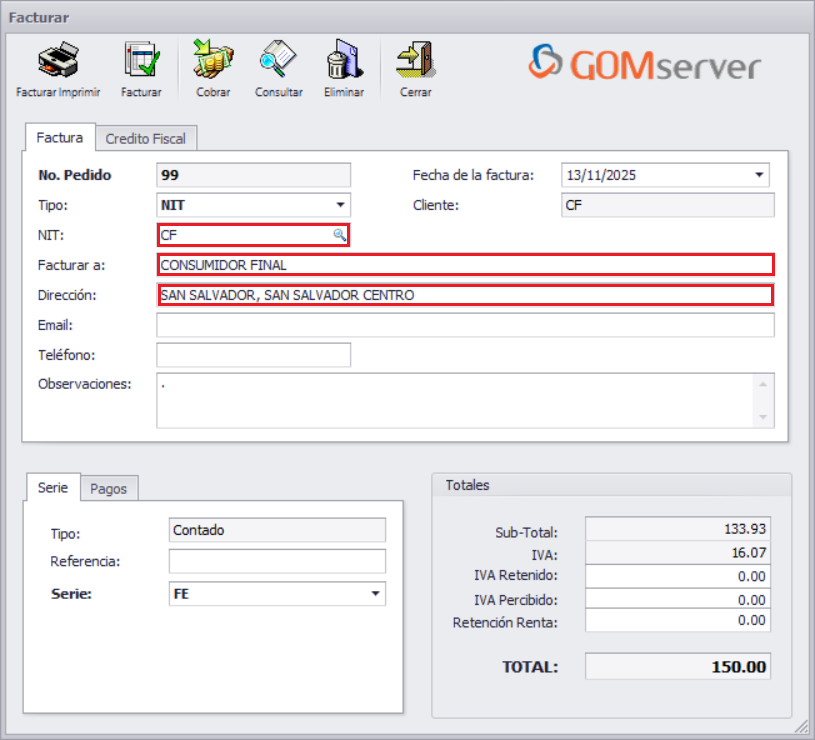This screenshot has height=740, width=815.
Task: Select the Factura tab
Action: point(59,138)
